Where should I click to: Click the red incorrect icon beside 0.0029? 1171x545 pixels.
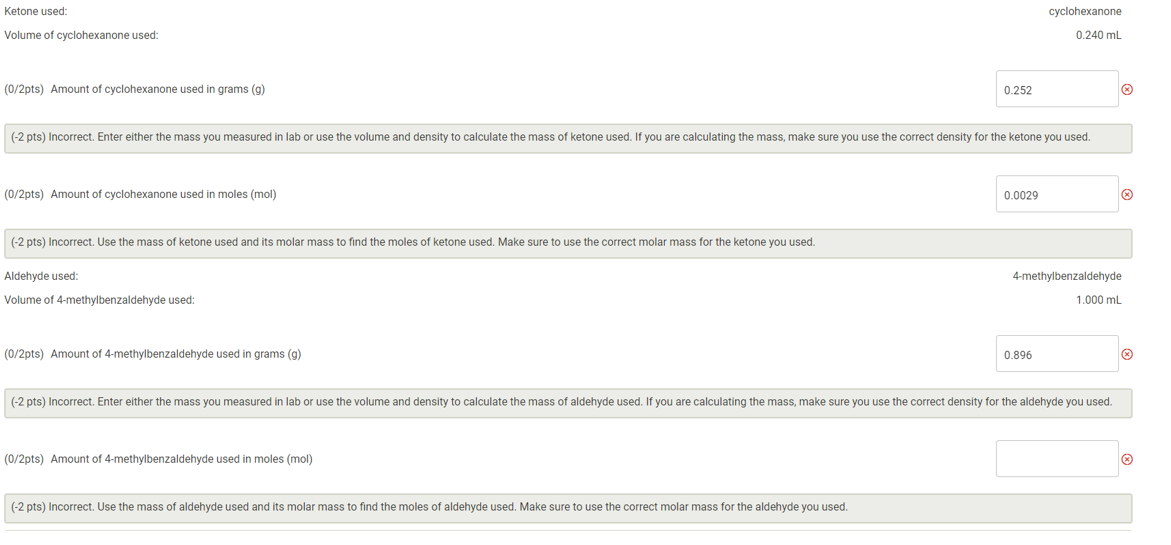pyautogui.click(x=1127, y=195)
